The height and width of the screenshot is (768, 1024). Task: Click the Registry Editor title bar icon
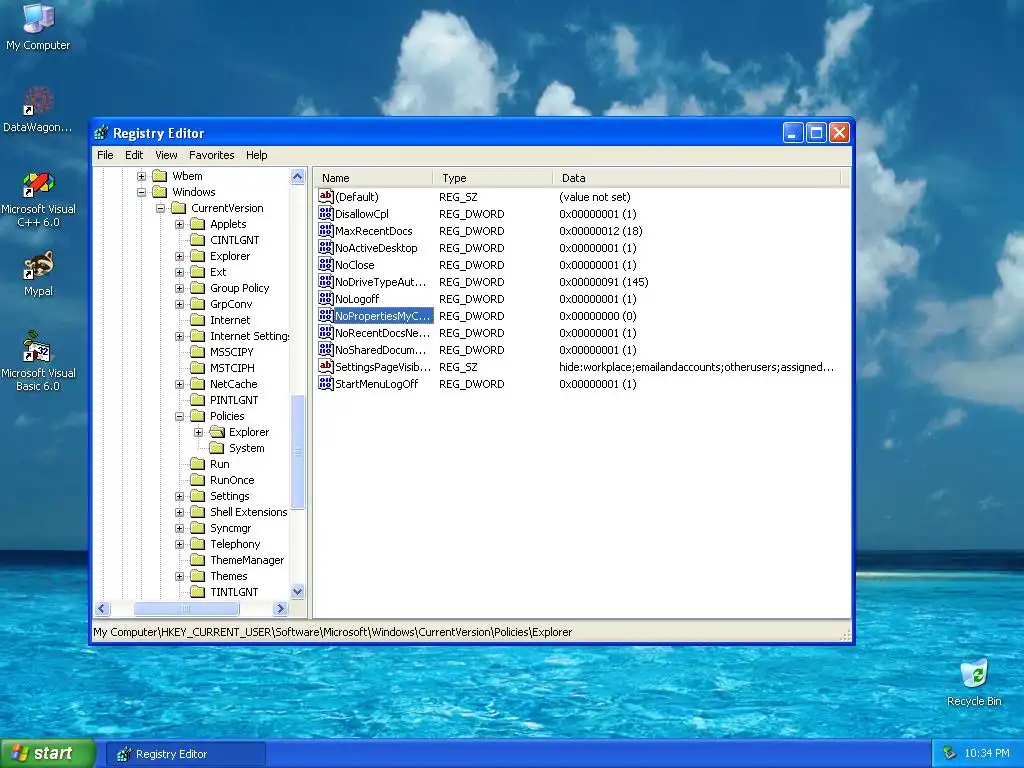click(x=101, y=133)
